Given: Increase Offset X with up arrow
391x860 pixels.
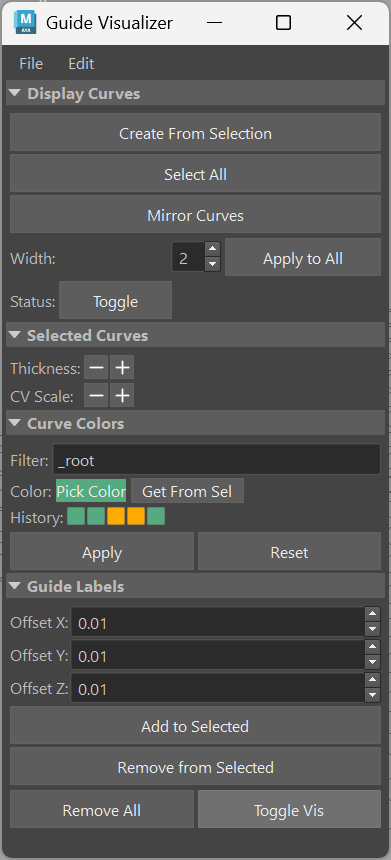Looking at the screenshot, I should [x=372, y=614].
